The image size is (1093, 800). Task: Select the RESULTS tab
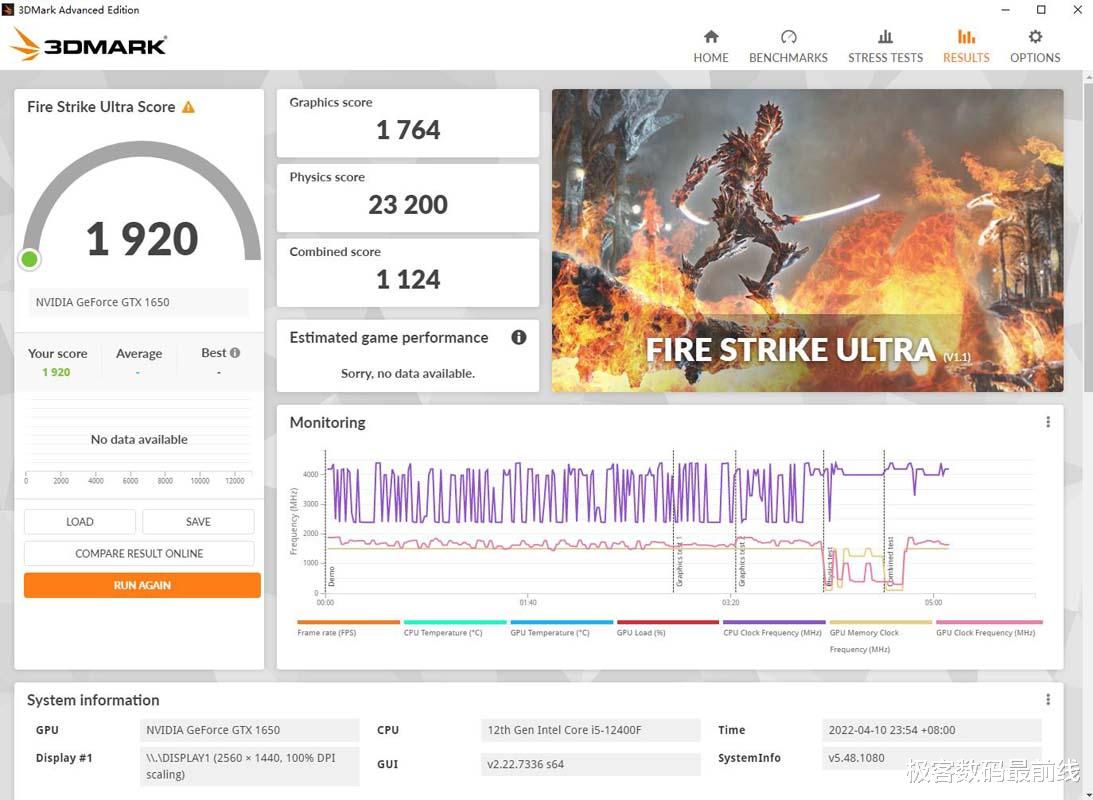[x=966, y=47]
